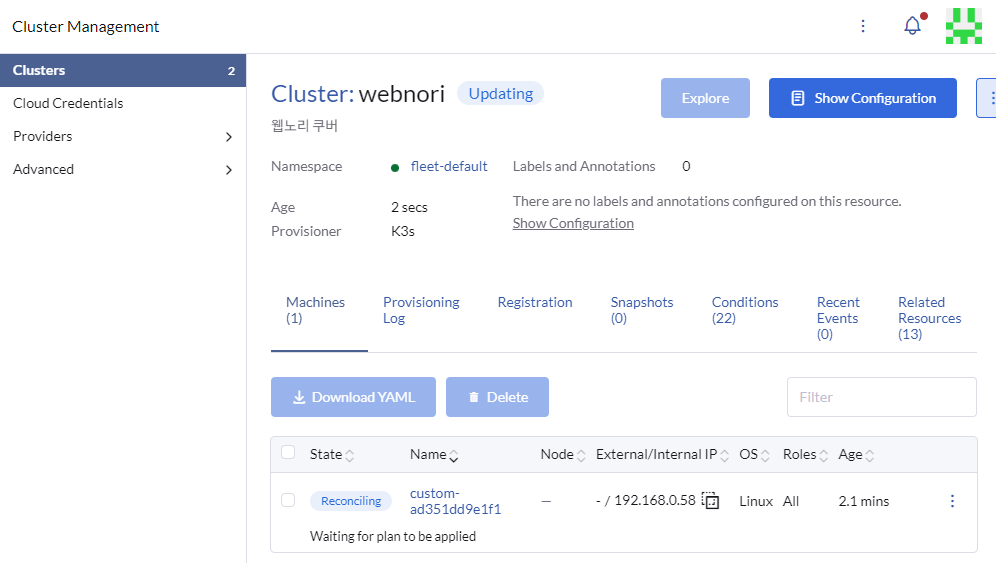
Task: Select Cloud Credentials in the sidebar
Action: [68, 103]
